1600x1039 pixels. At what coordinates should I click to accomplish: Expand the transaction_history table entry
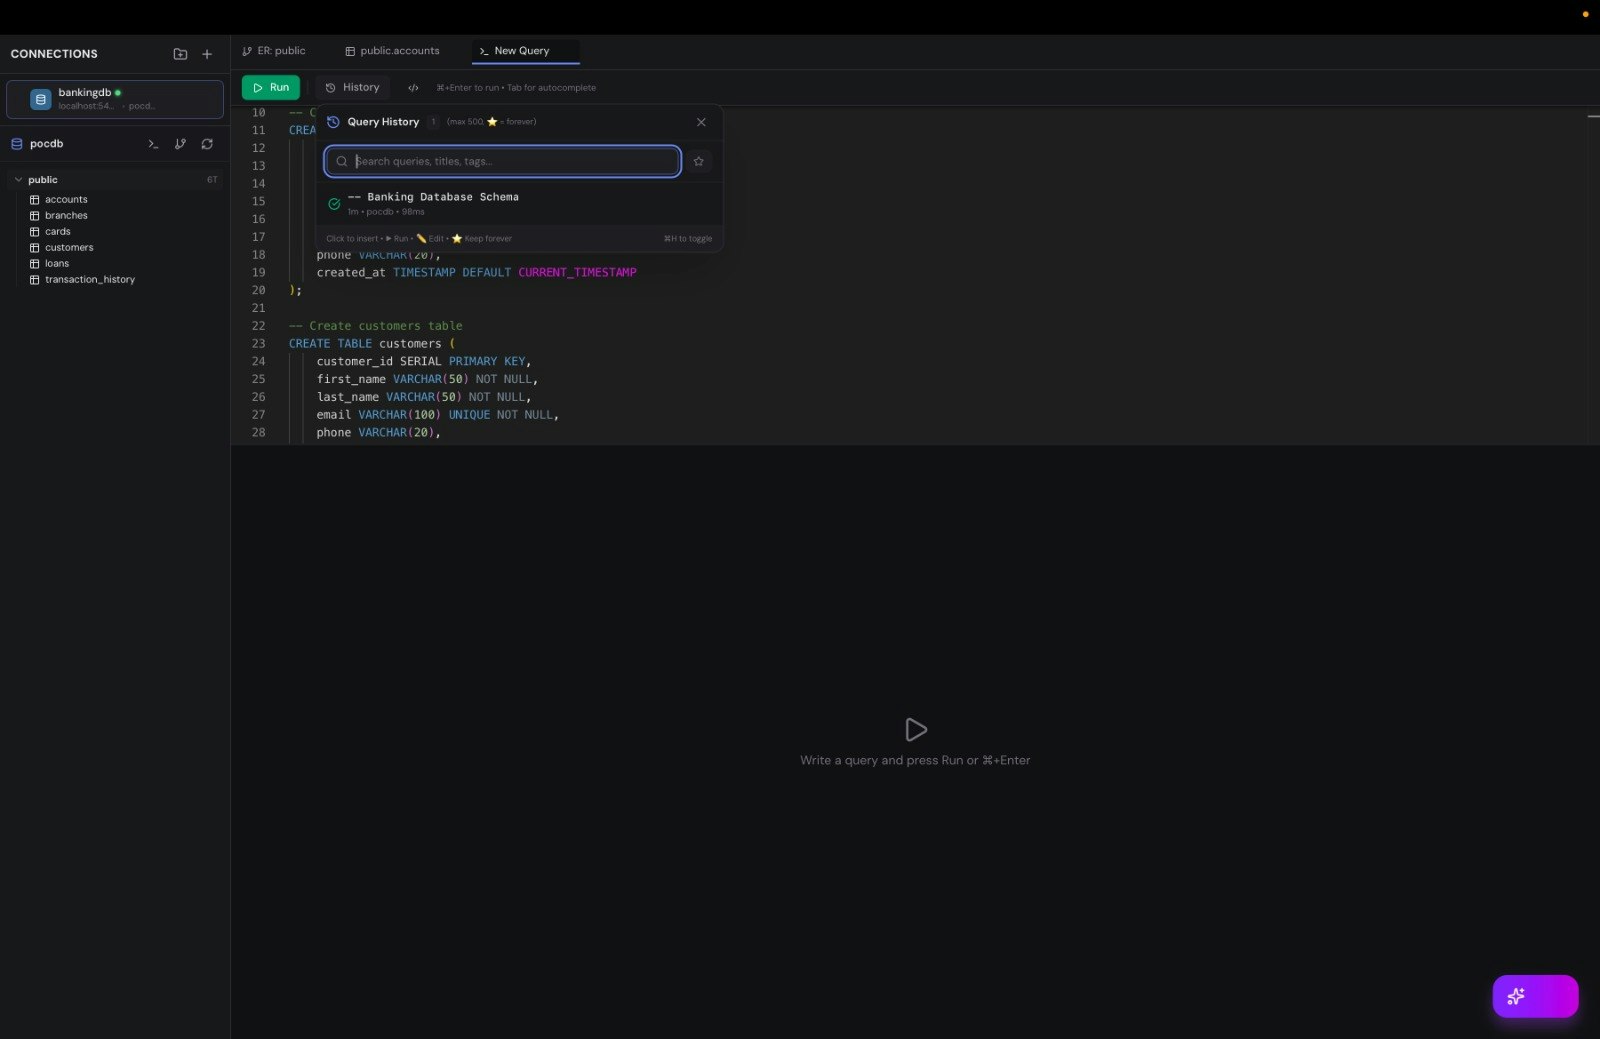(89, 279)
